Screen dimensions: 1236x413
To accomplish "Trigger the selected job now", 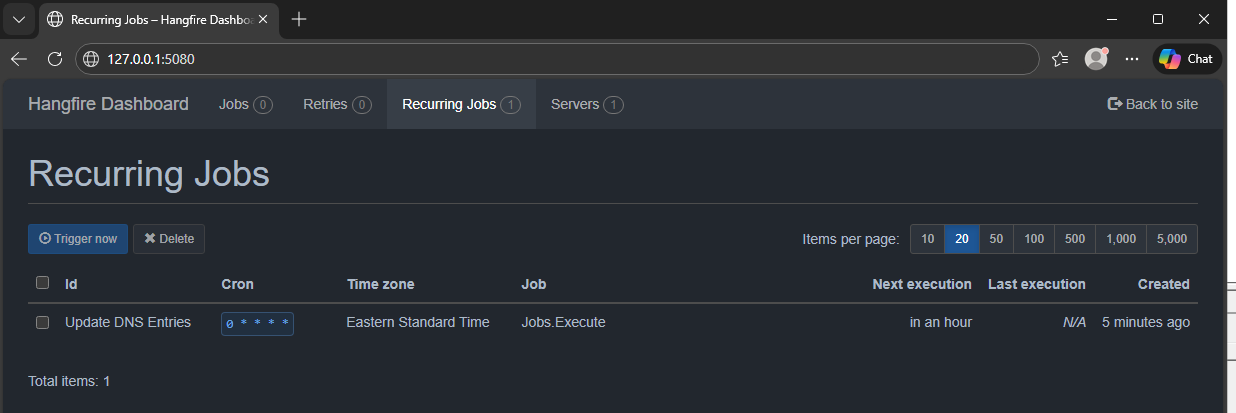I will point(78,239).
